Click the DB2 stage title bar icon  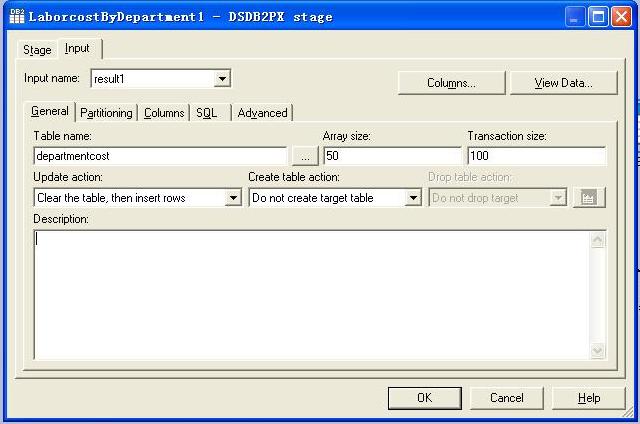(x=17, y=16)
